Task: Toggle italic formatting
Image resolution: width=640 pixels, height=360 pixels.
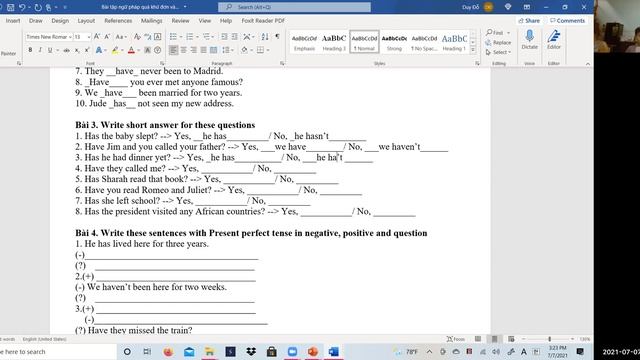Action: pos(40,50)
